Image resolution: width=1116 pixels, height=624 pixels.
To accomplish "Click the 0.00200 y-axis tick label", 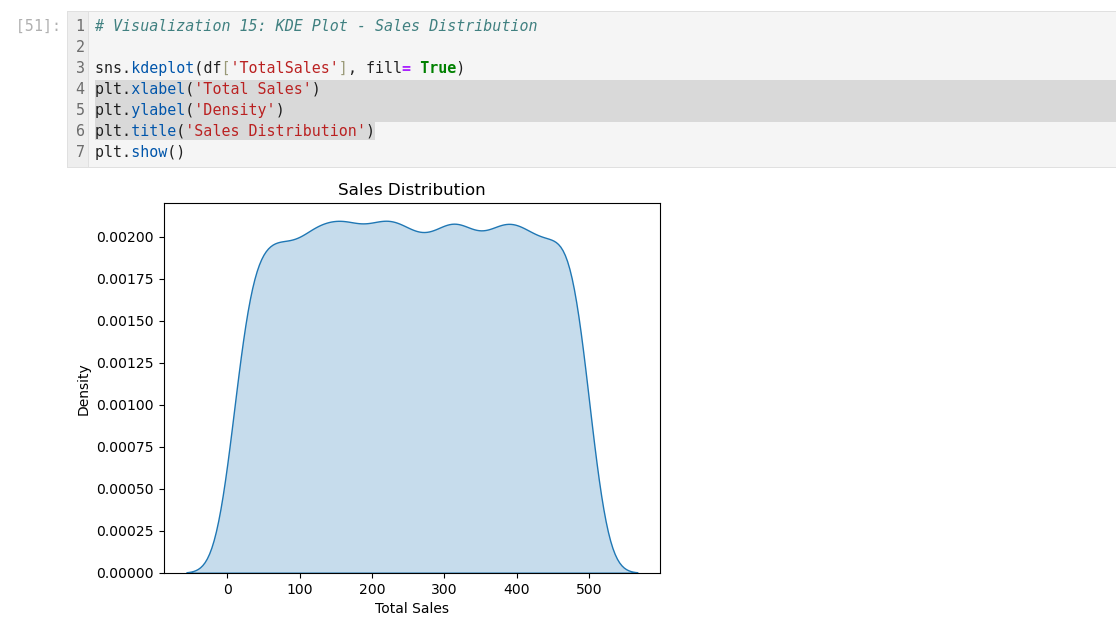I will 124,237.
